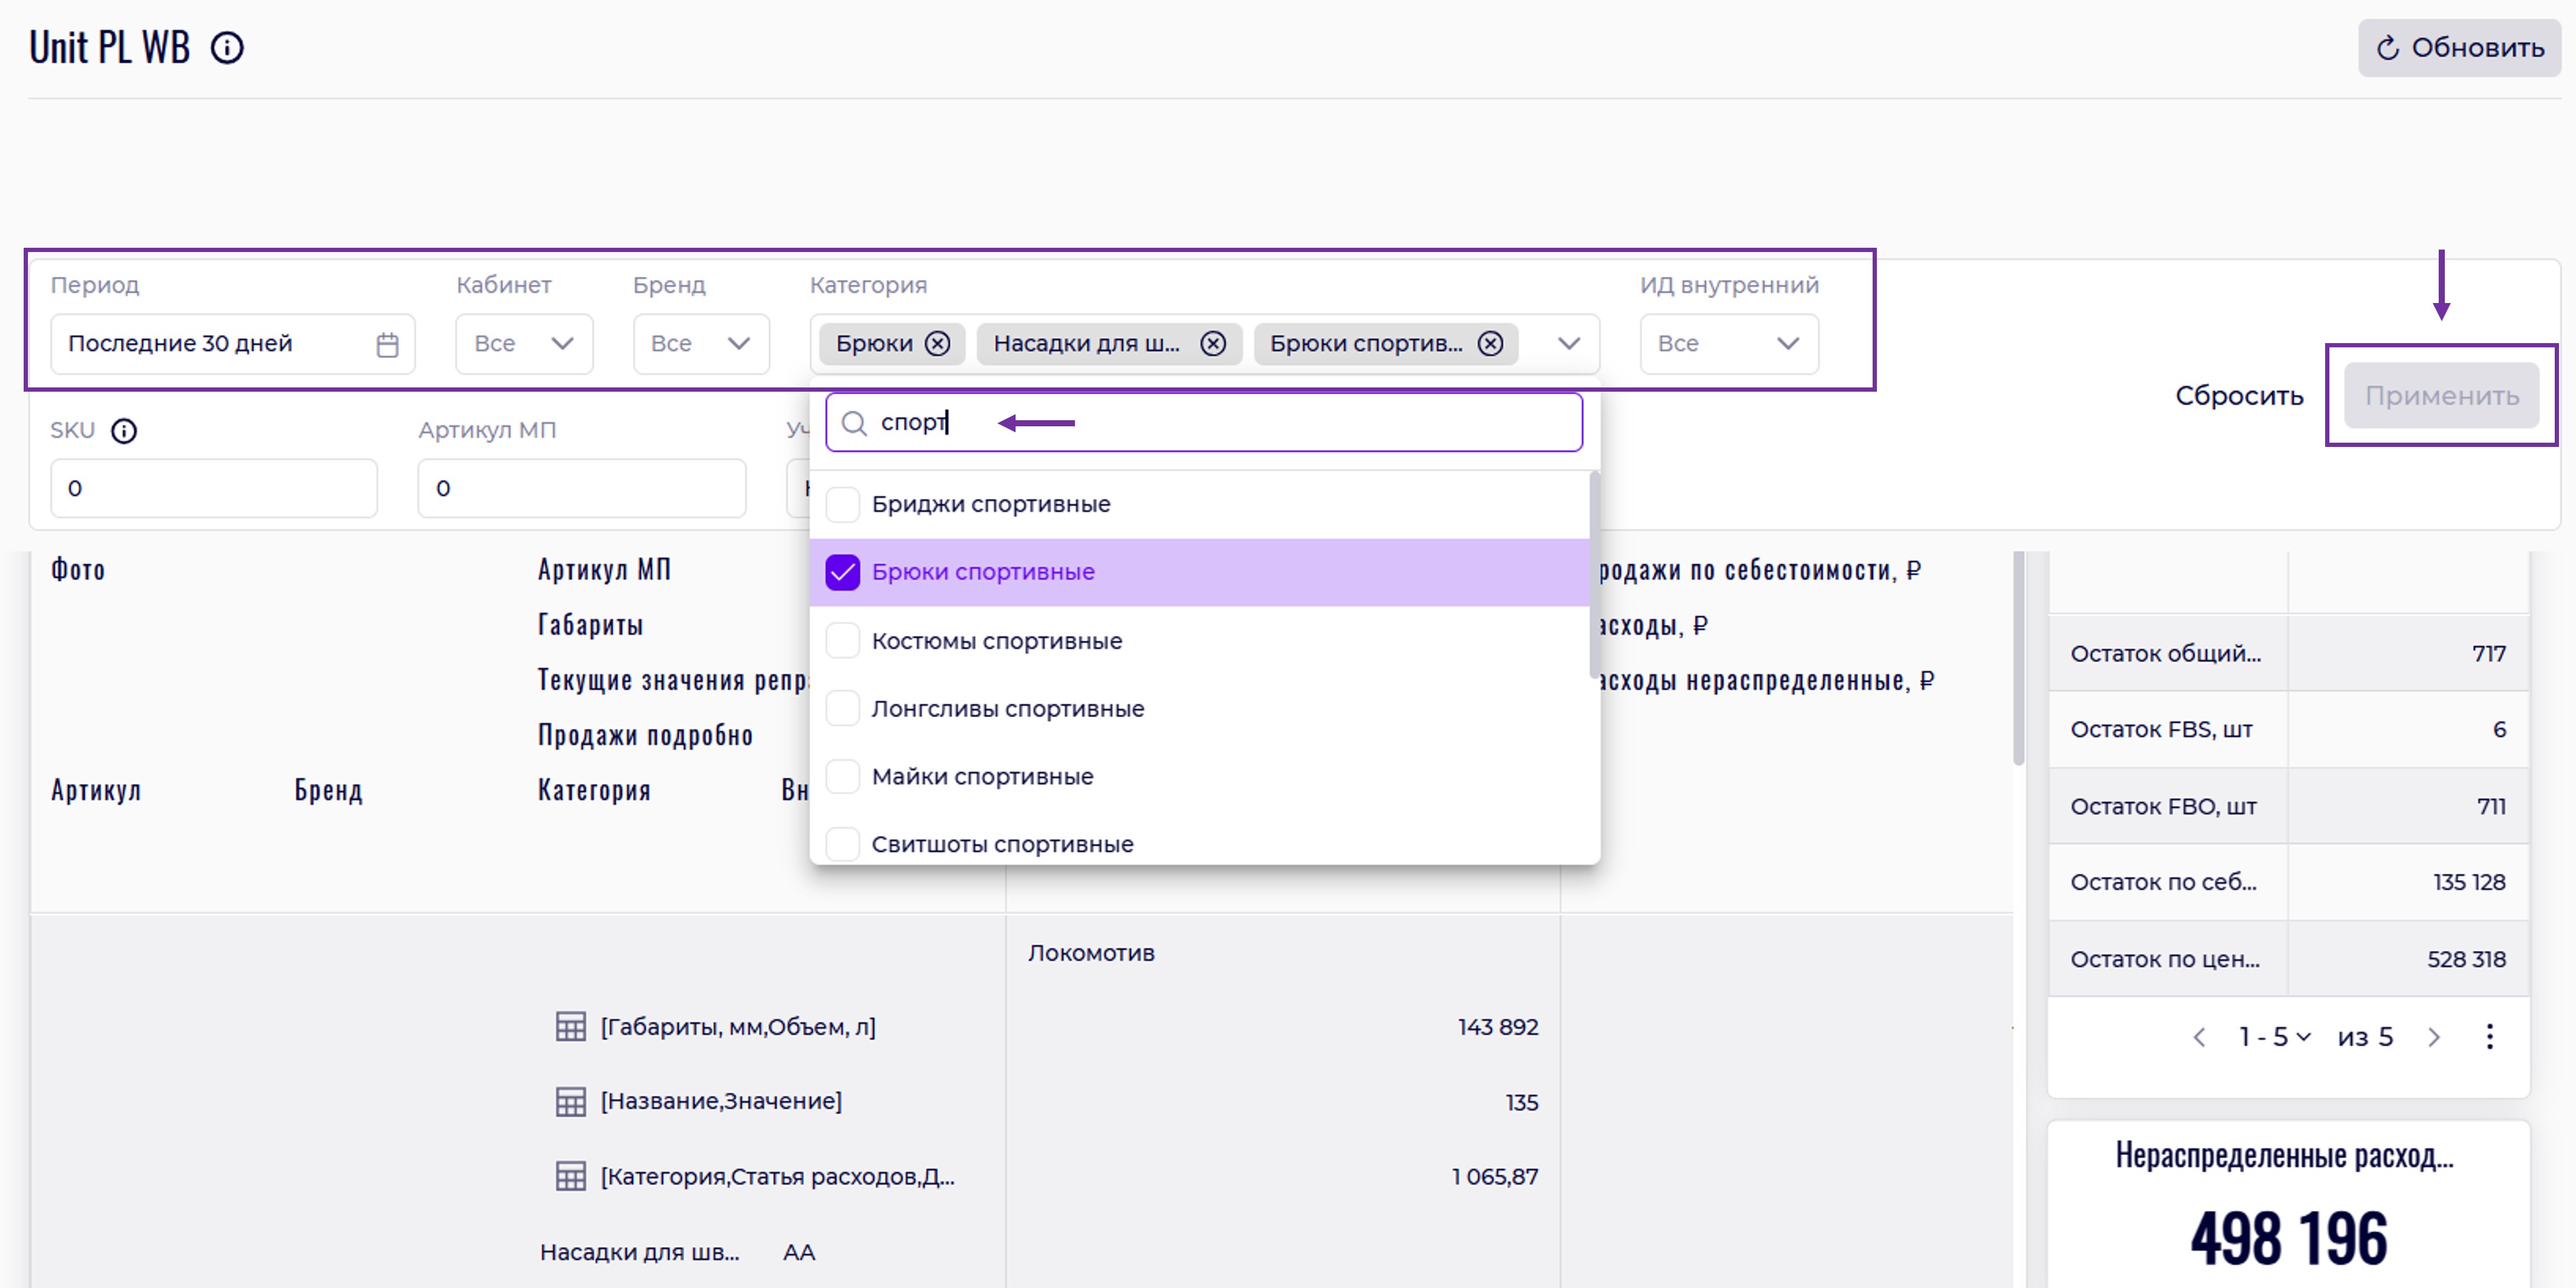Screen dimensions: 2576x1288
Task: Check Костюмы спортивные option
Action: [843, 640]
